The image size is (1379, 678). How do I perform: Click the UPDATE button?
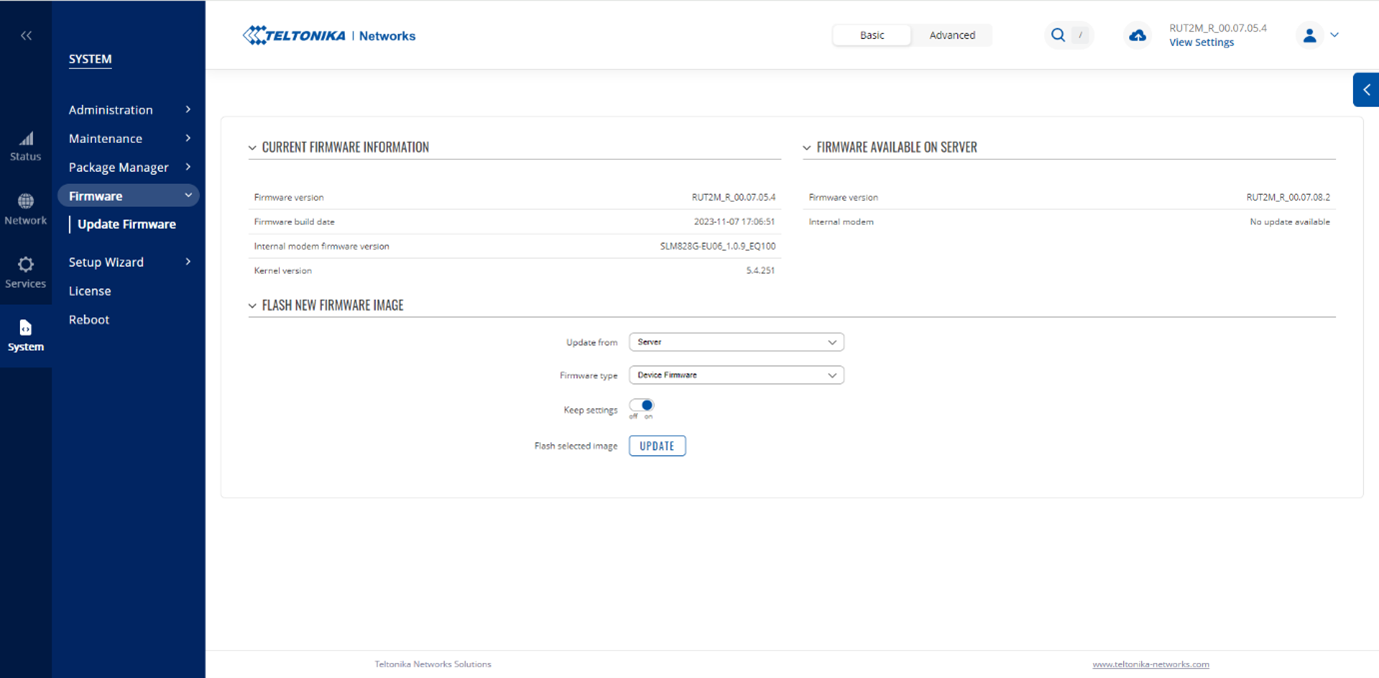click(657, 446)
